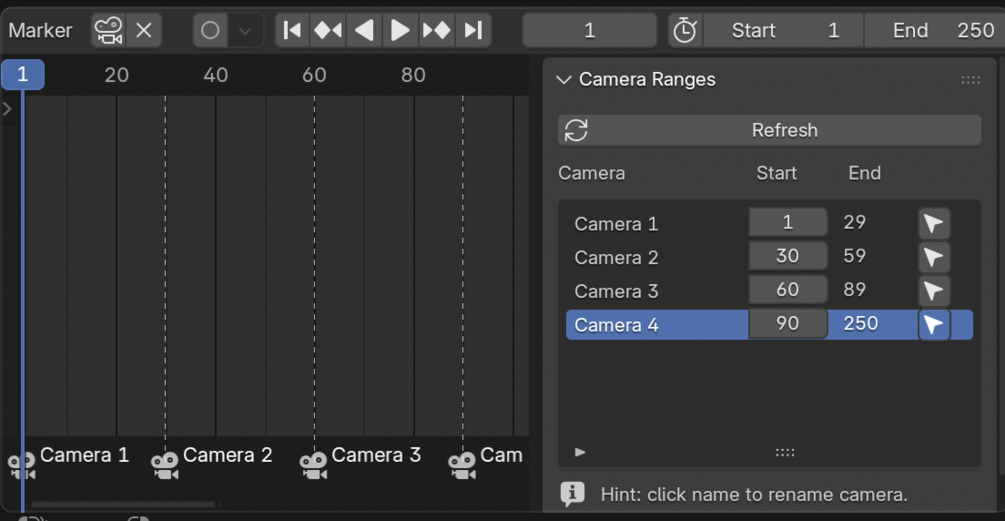Click the Camera 2 timeline marker
1005x521 pixels.
point(166,464)
